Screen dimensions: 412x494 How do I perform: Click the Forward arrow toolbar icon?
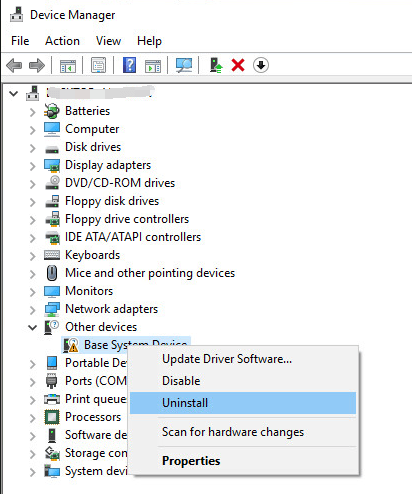[x=37, y=65]
